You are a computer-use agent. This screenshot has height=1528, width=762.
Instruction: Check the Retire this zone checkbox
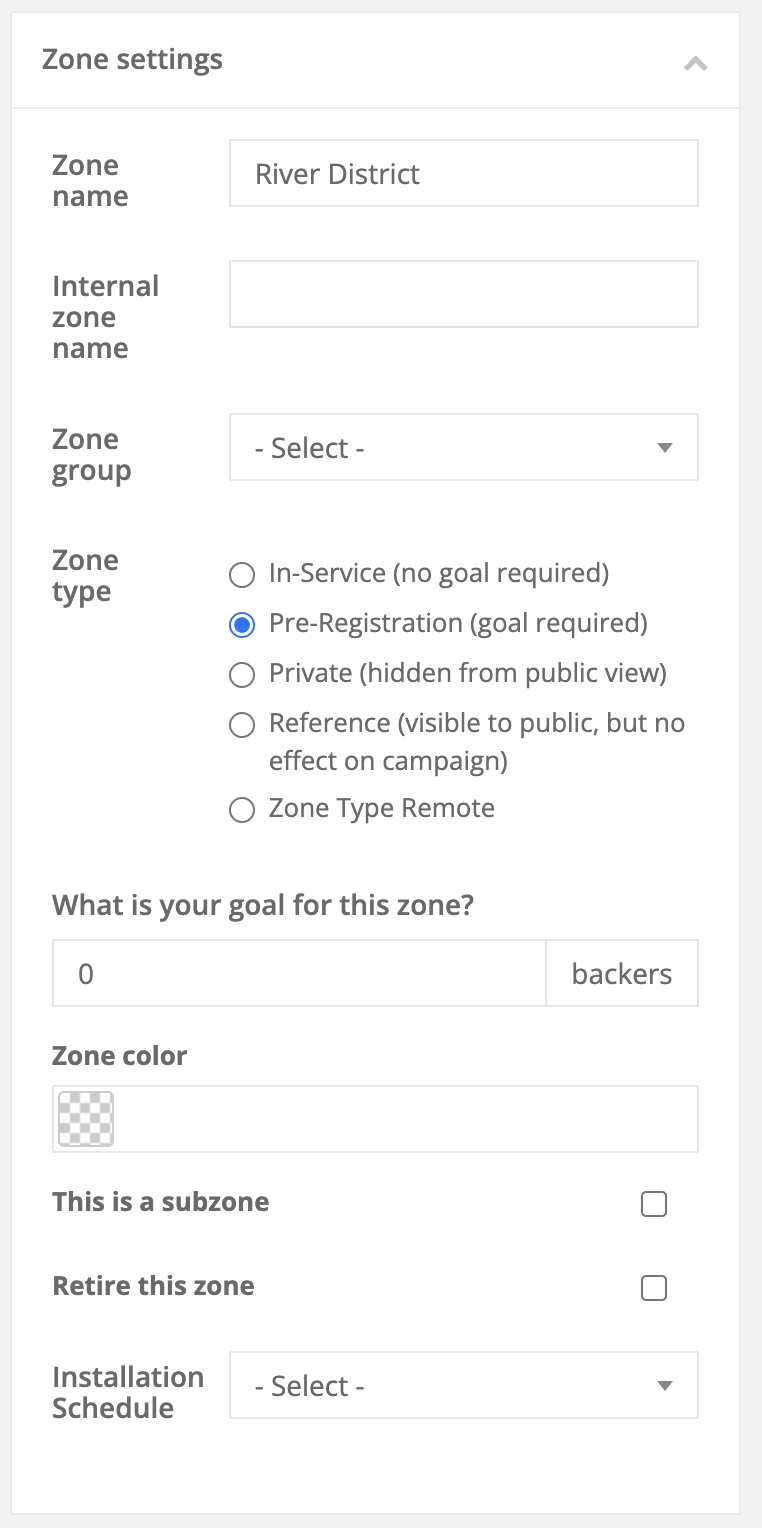654,1288
